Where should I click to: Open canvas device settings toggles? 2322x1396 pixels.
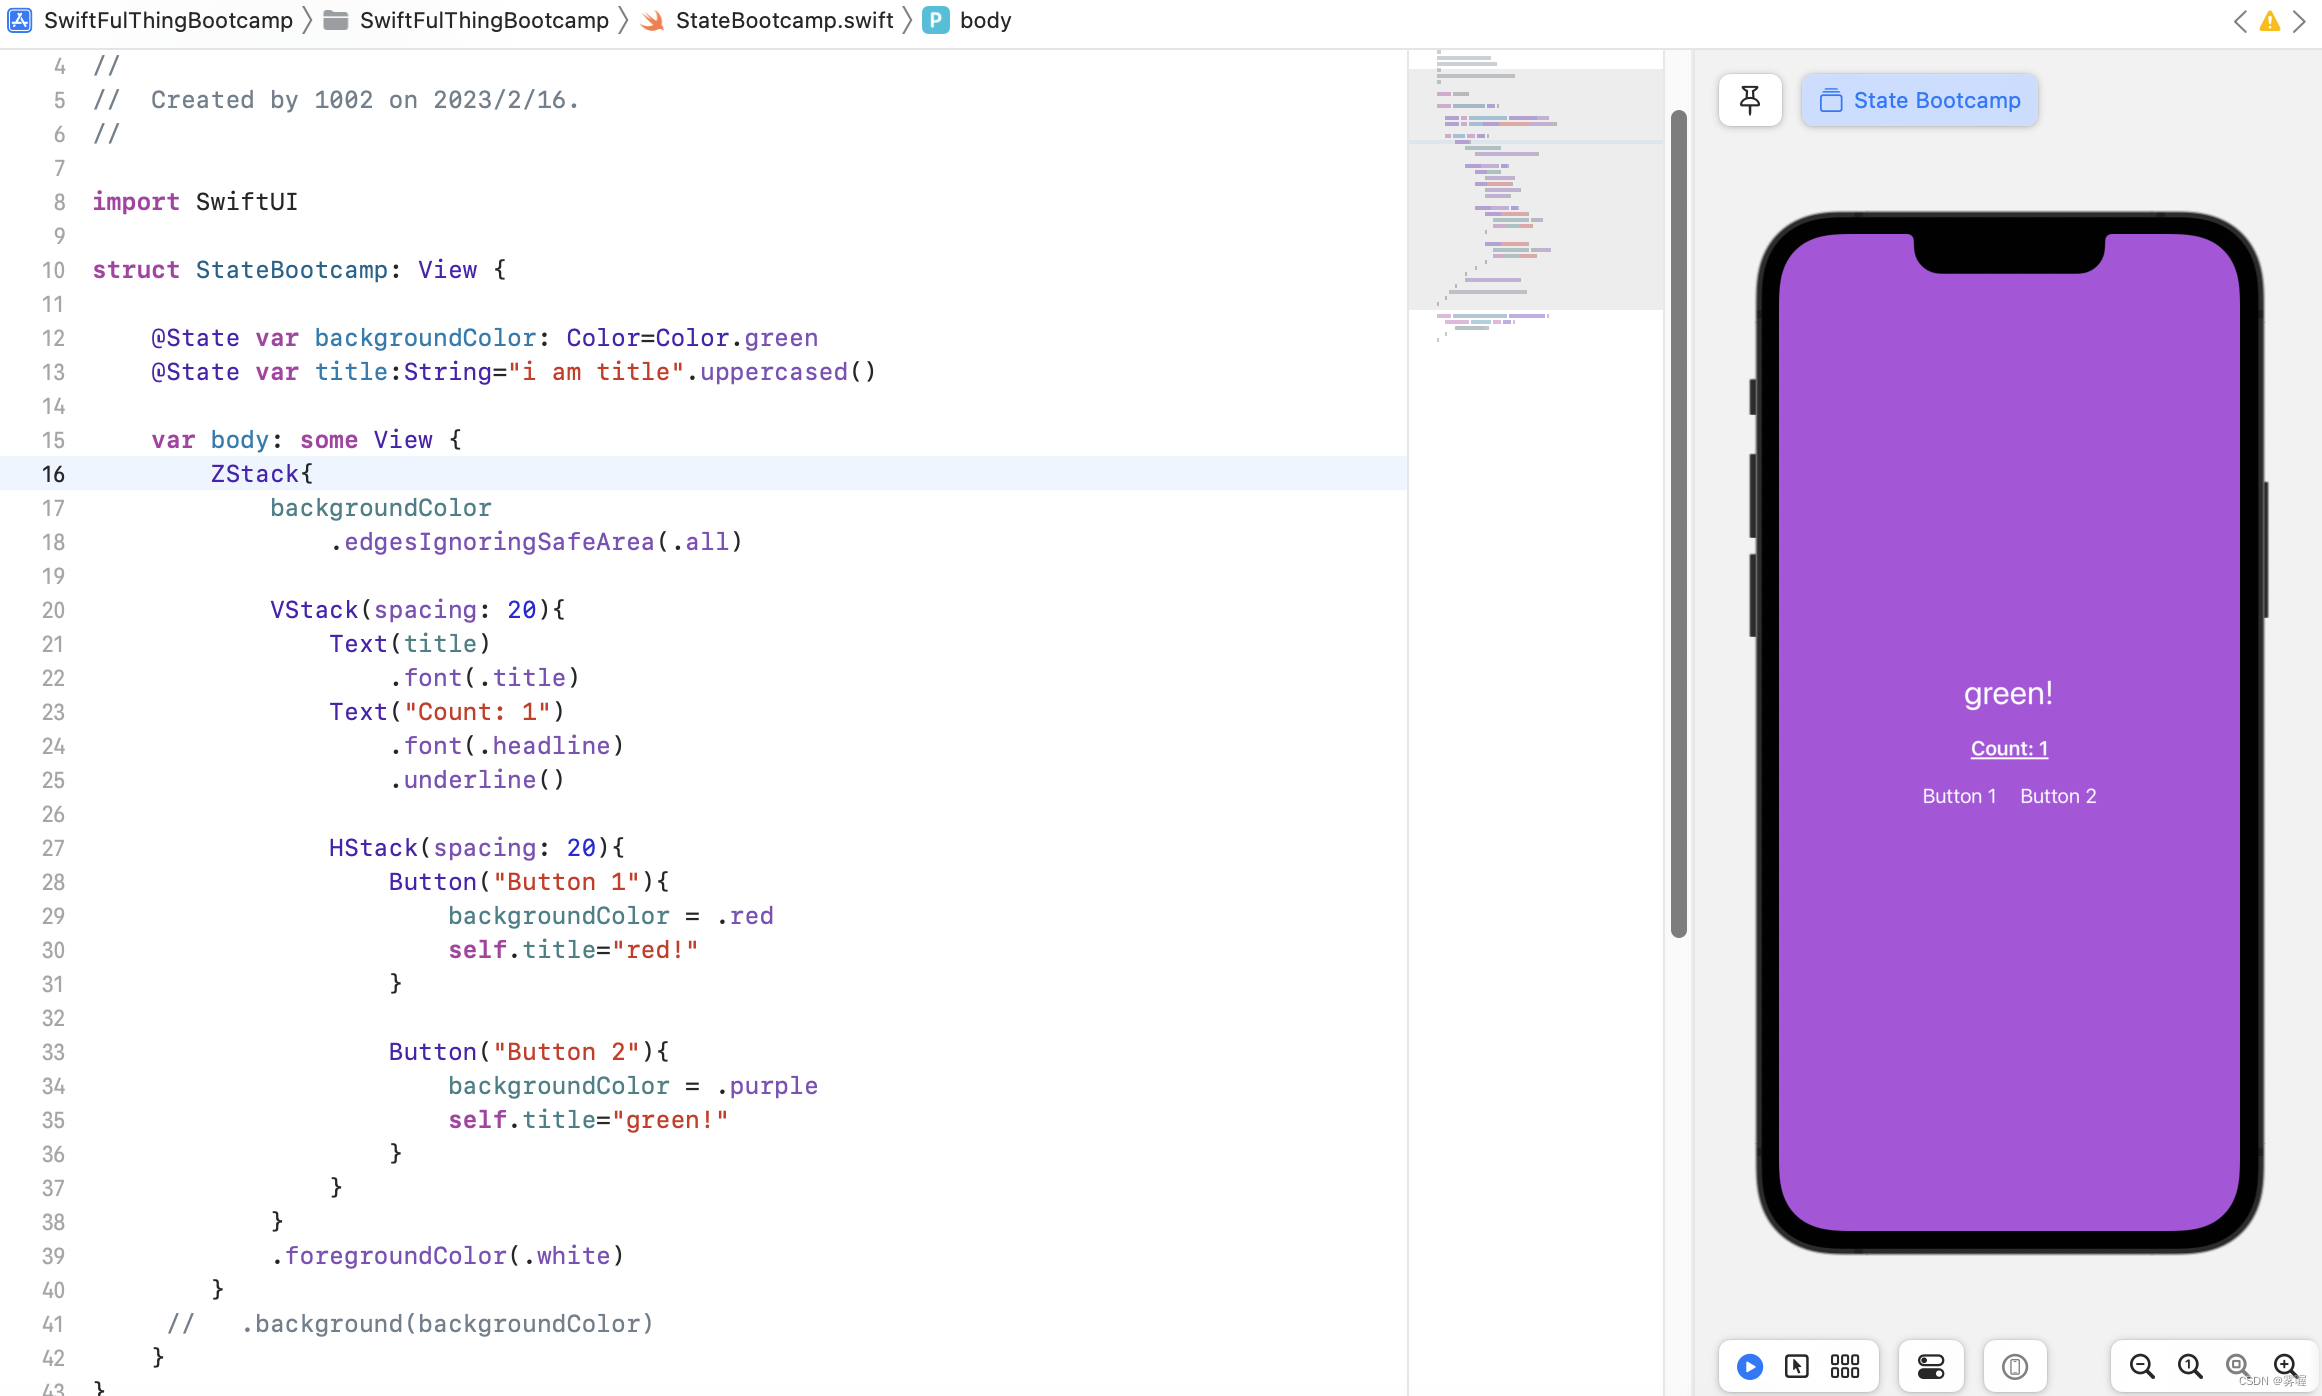(1930, 1366)
